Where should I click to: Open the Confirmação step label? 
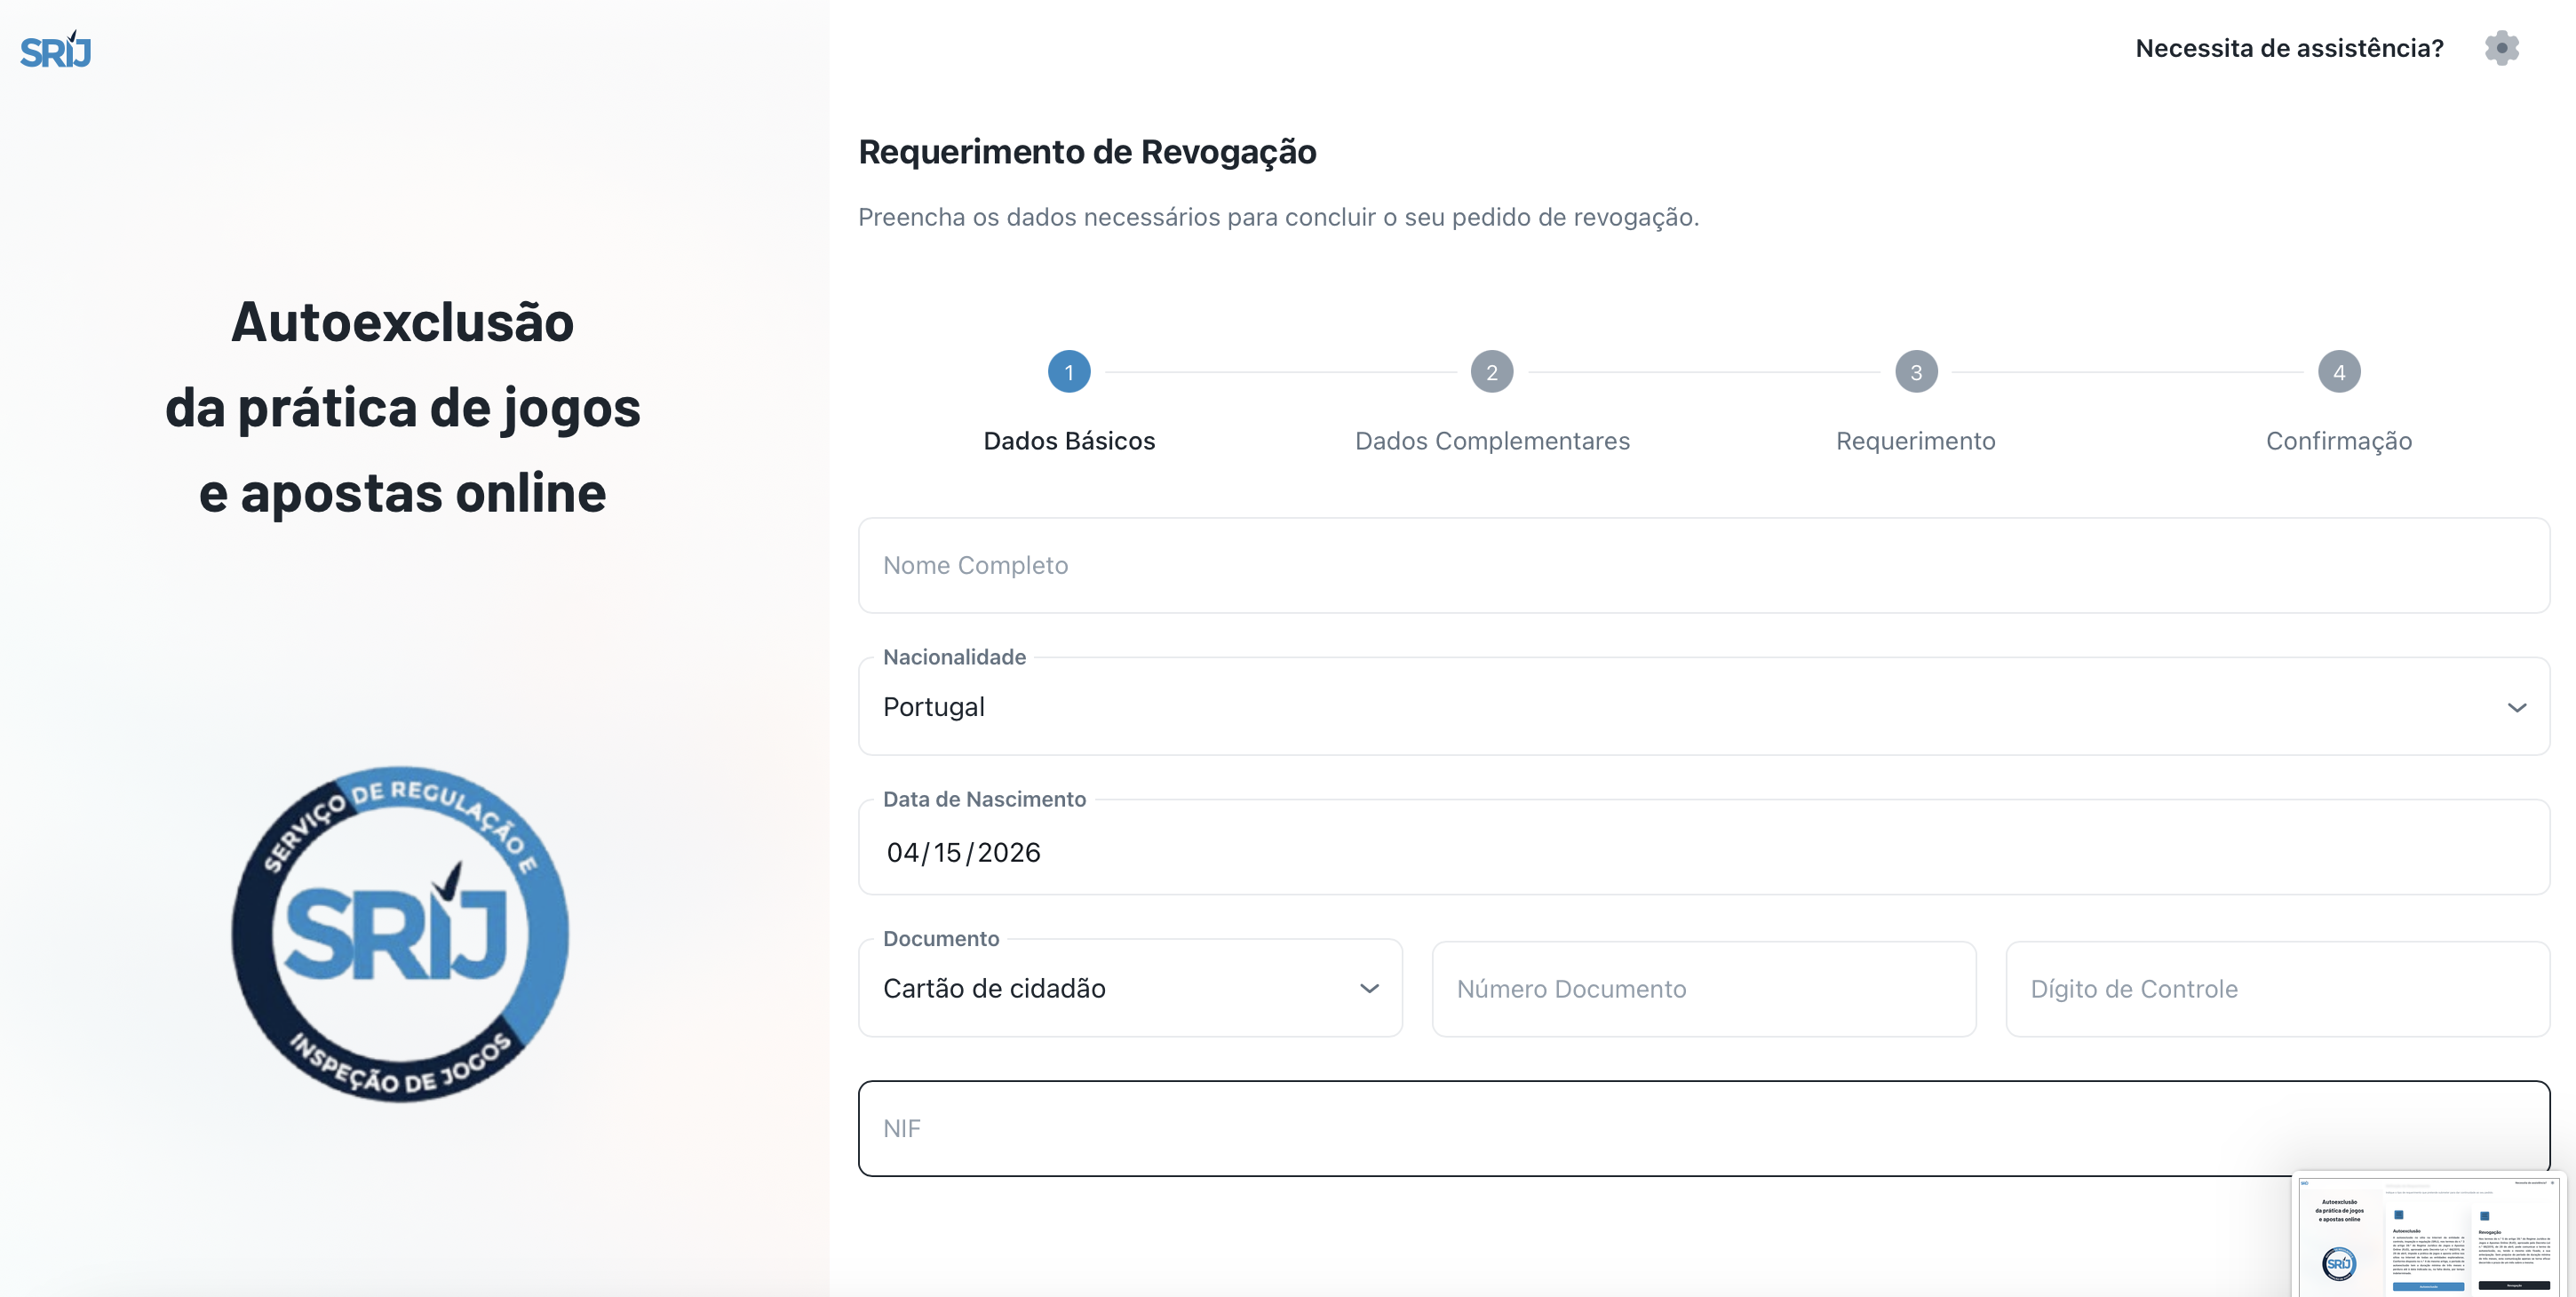[2339, 441]
